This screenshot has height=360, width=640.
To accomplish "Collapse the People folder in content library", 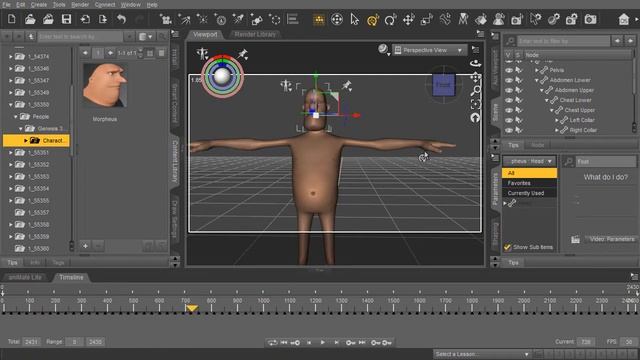I will 16,117.
